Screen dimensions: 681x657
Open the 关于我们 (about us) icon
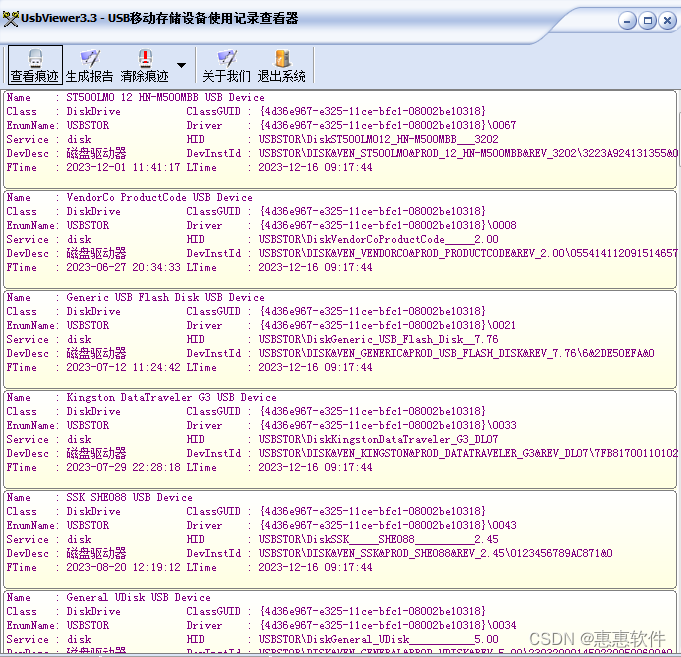point(226,65)
